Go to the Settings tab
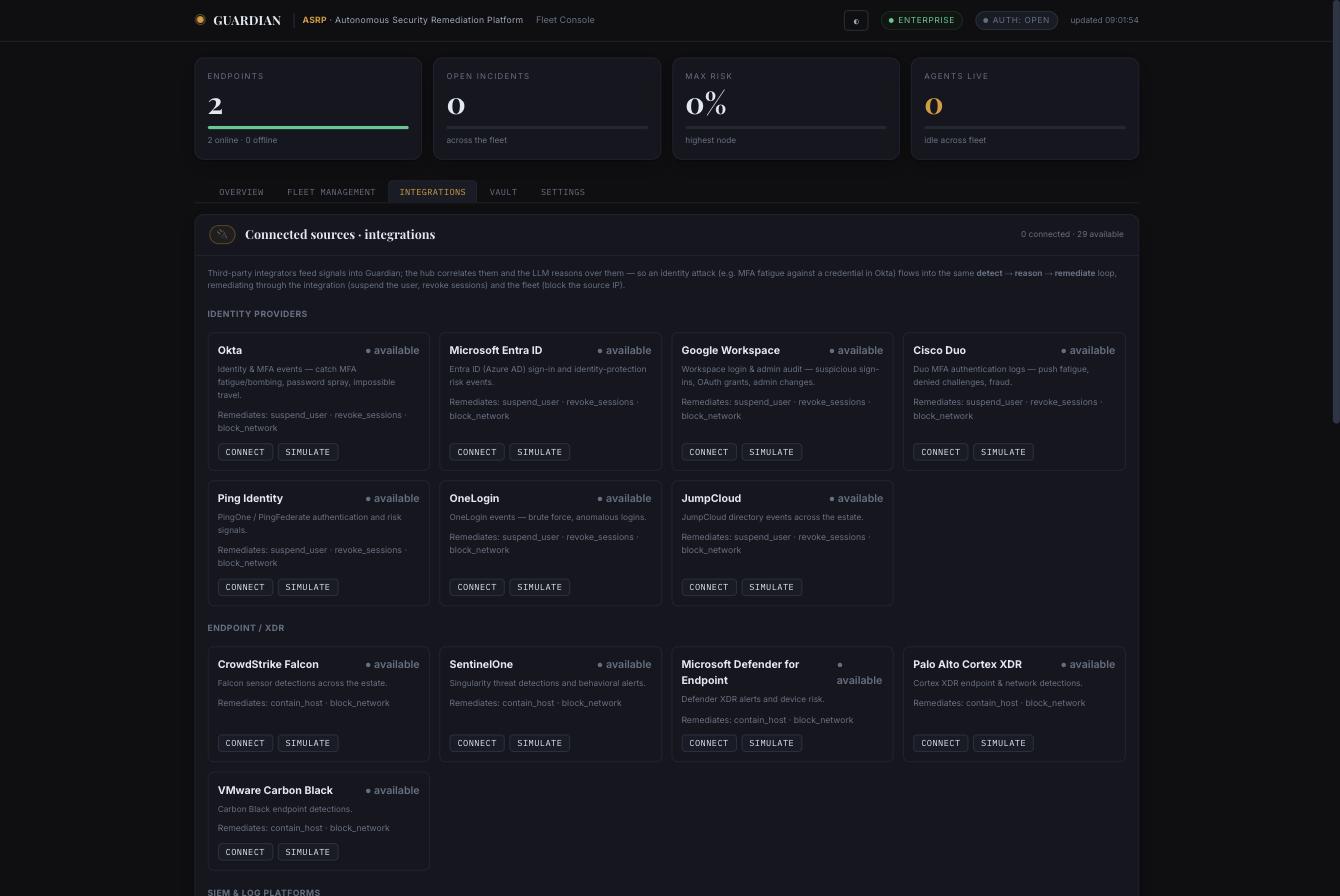 coord(563,192)
